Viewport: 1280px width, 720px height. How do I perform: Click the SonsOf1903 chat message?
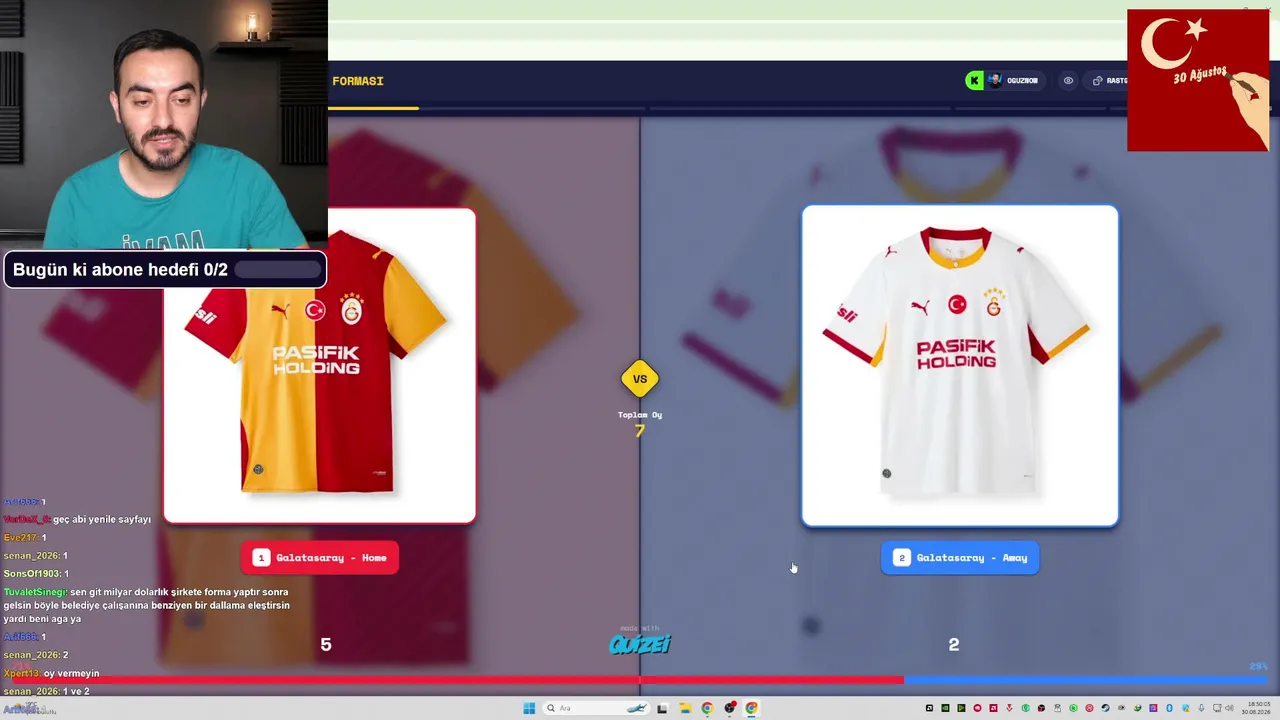point(36,574)
